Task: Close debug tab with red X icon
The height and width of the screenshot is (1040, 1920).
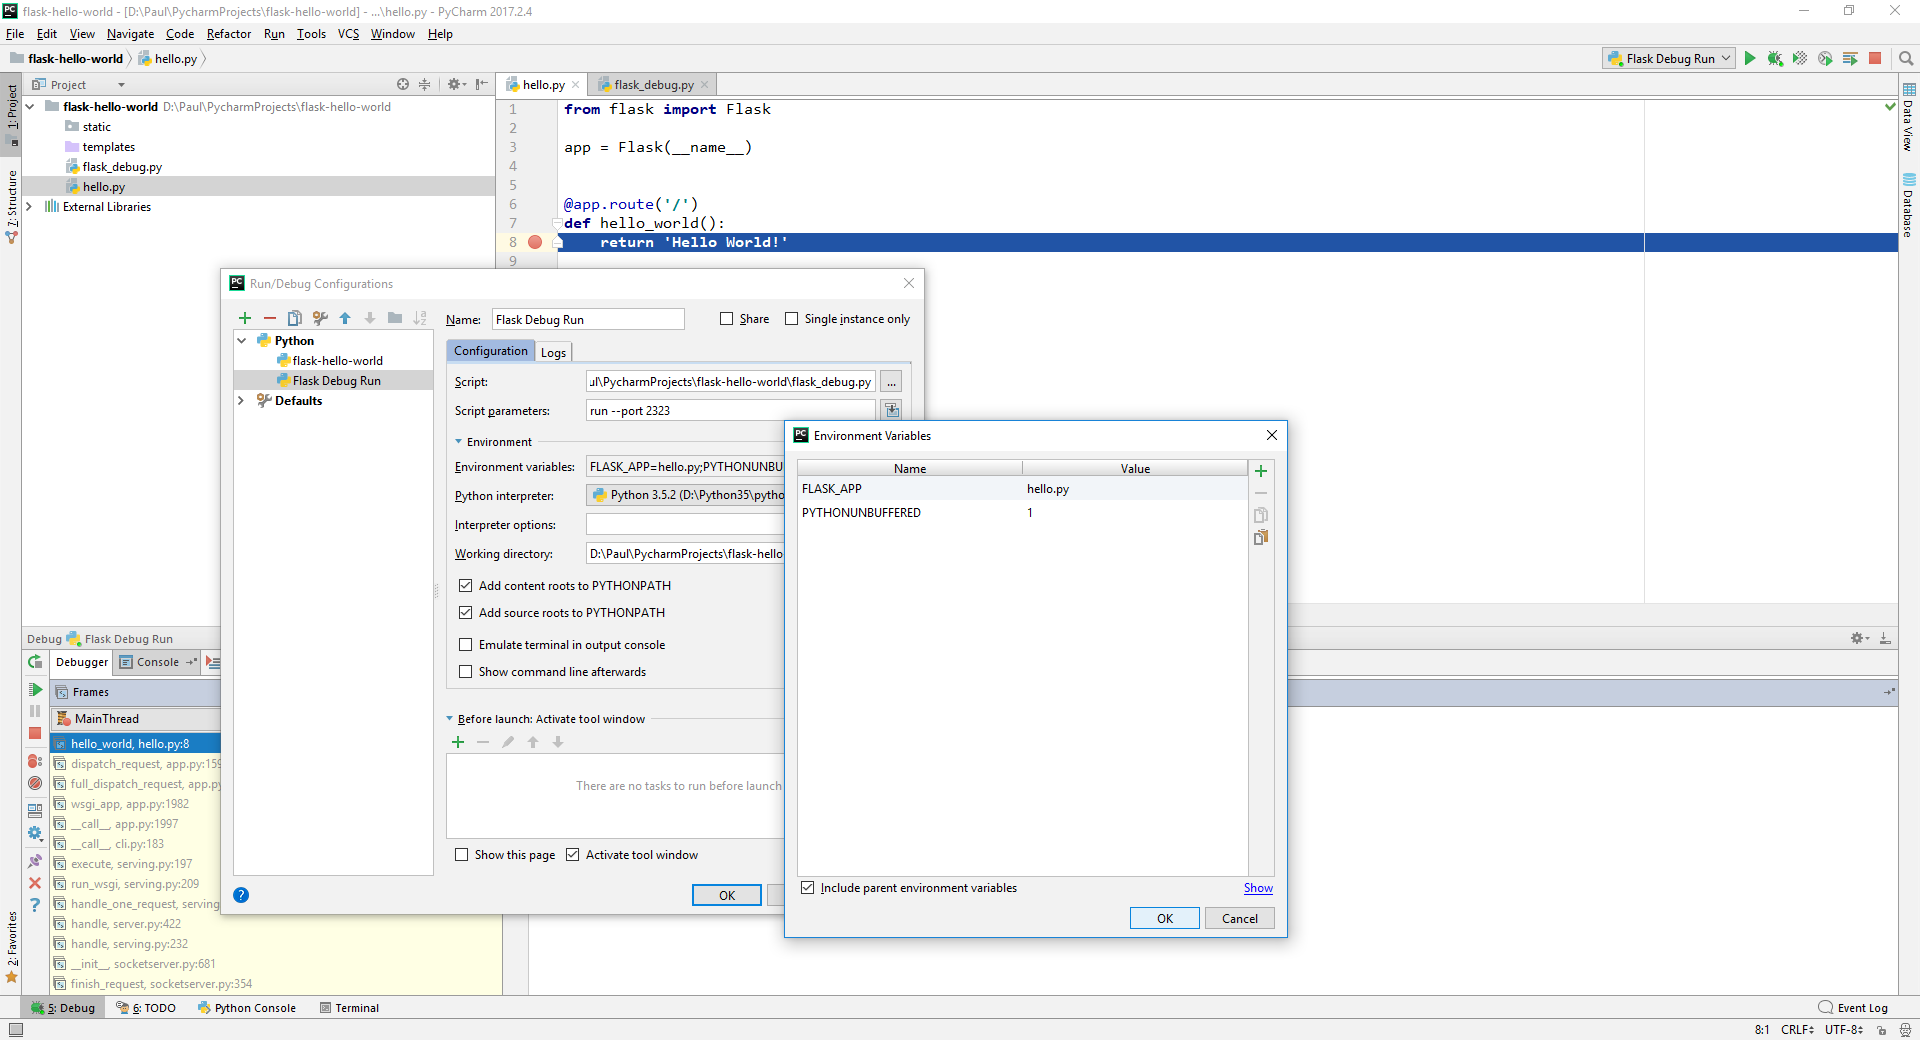Action: point(35,883)
